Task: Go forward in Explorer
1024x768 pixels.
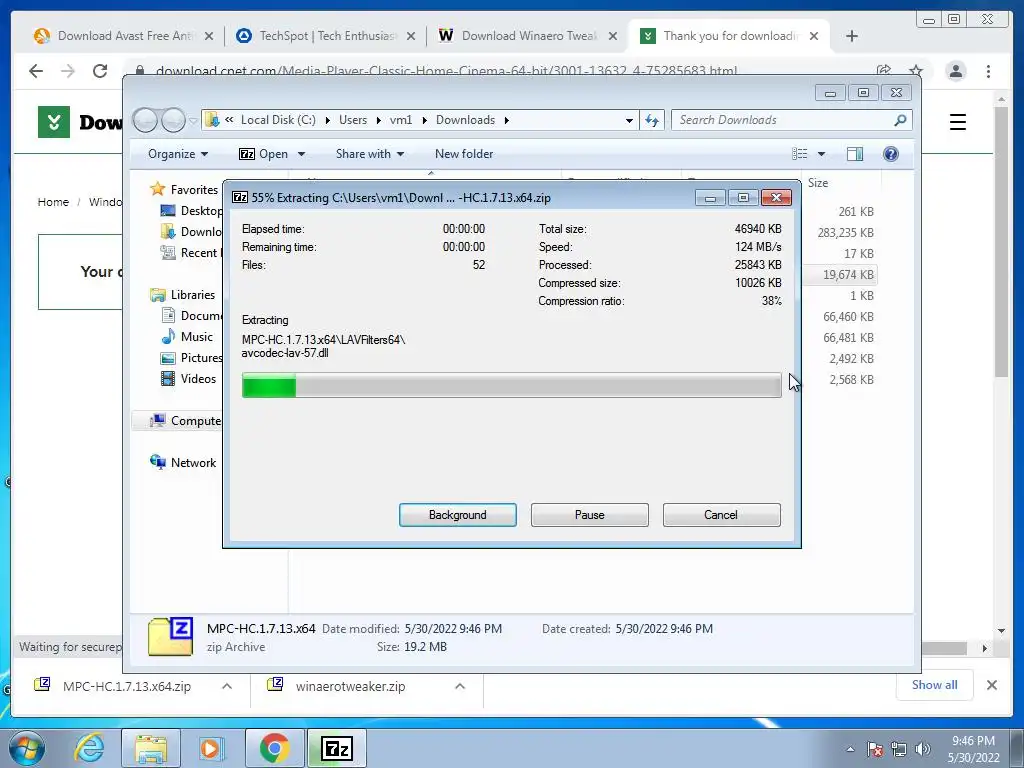Action: tap(173, 120)
